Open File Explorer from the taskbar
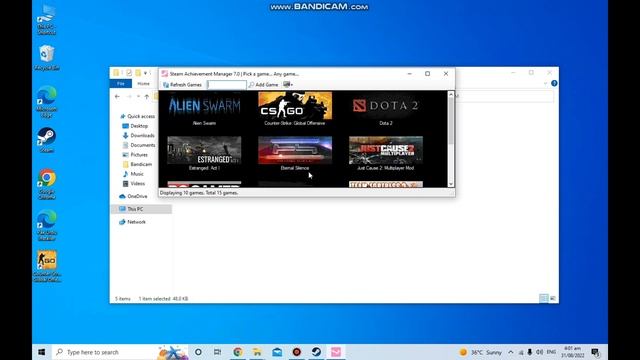This screenshot has width=640, height=360. tap(257, 352)
